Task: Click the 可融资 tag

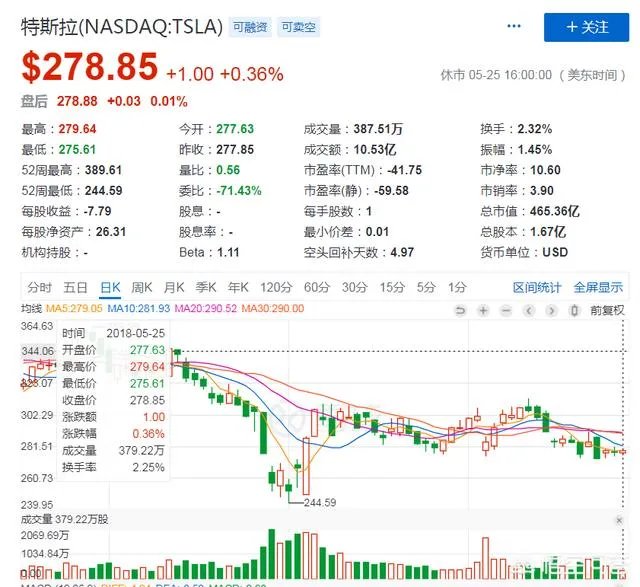Action: coord(250,27)
